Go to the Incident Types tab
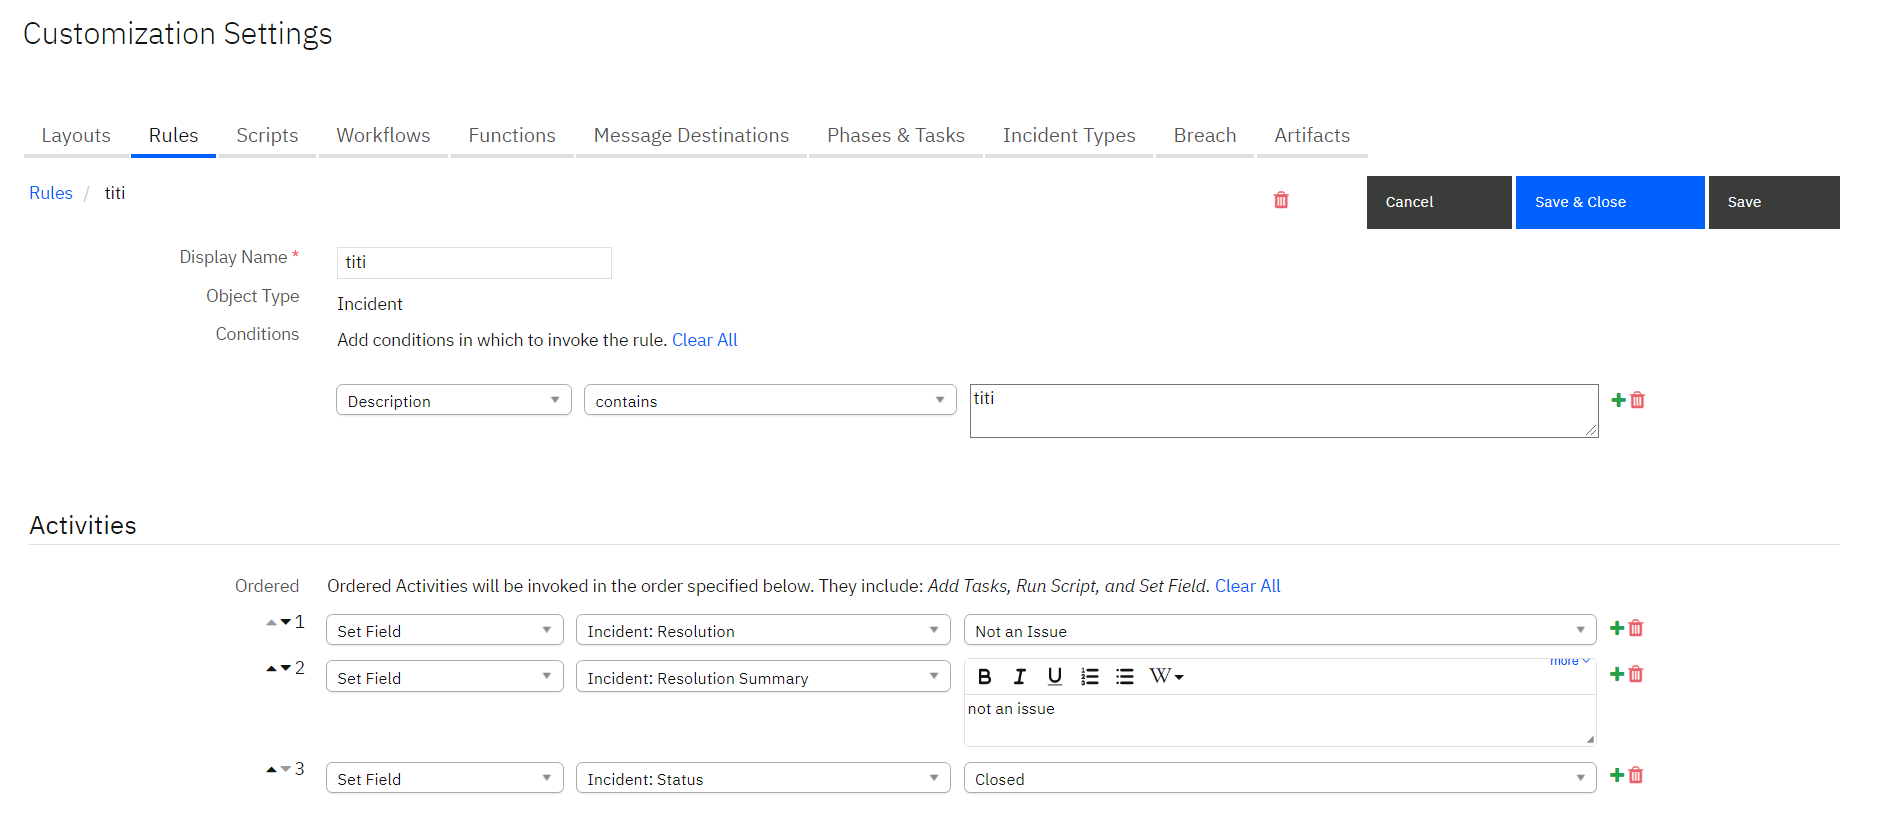The image size is (1882, 814). 1069,136
